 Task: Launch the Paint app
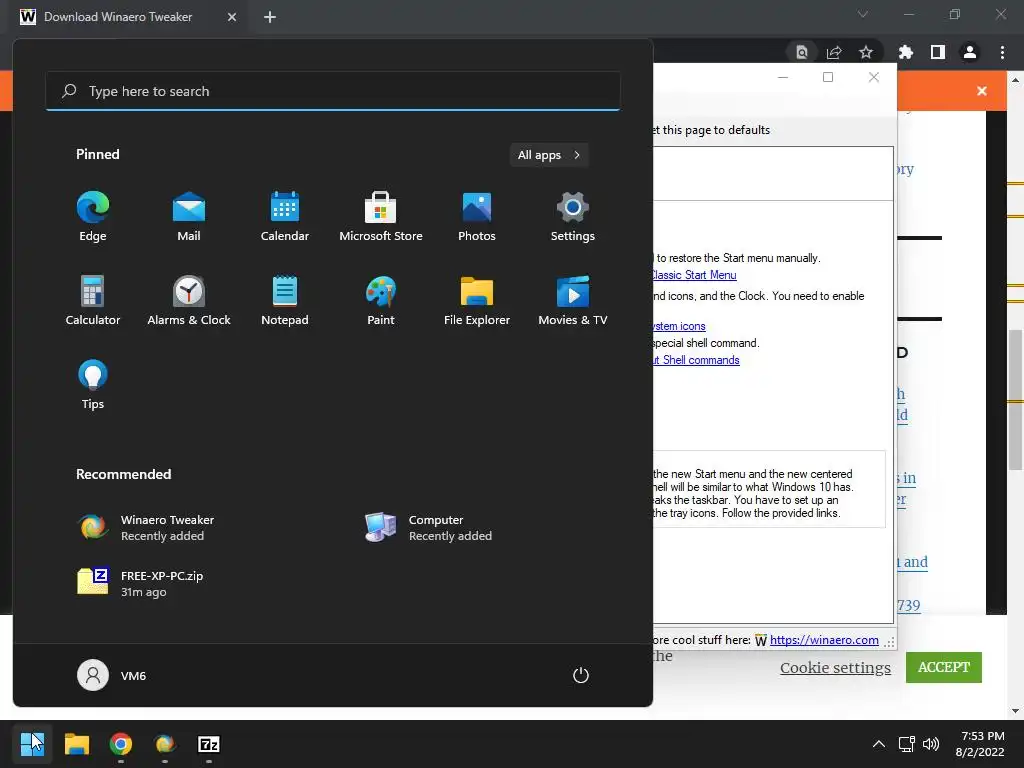point(381,300)
